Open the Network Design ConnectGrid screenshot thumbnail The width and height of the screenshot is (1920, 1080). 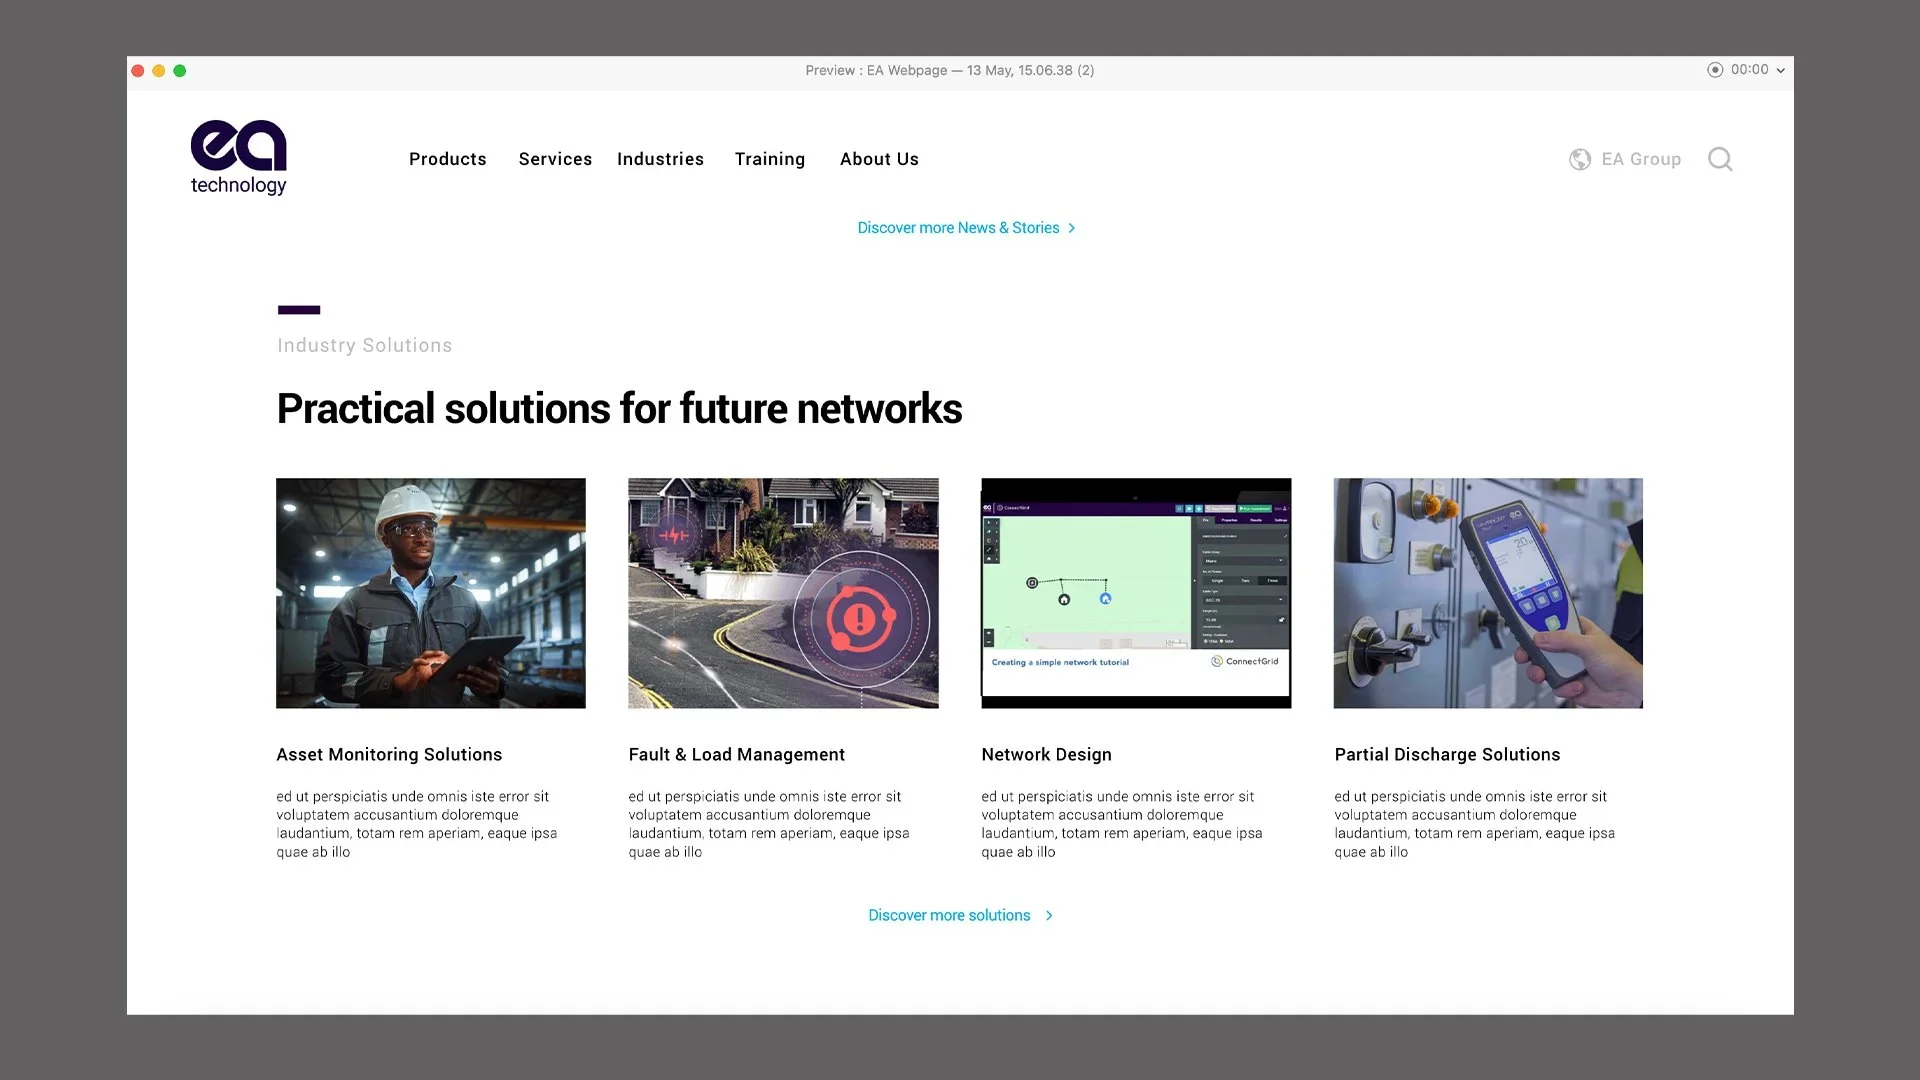click(1136, 593)
